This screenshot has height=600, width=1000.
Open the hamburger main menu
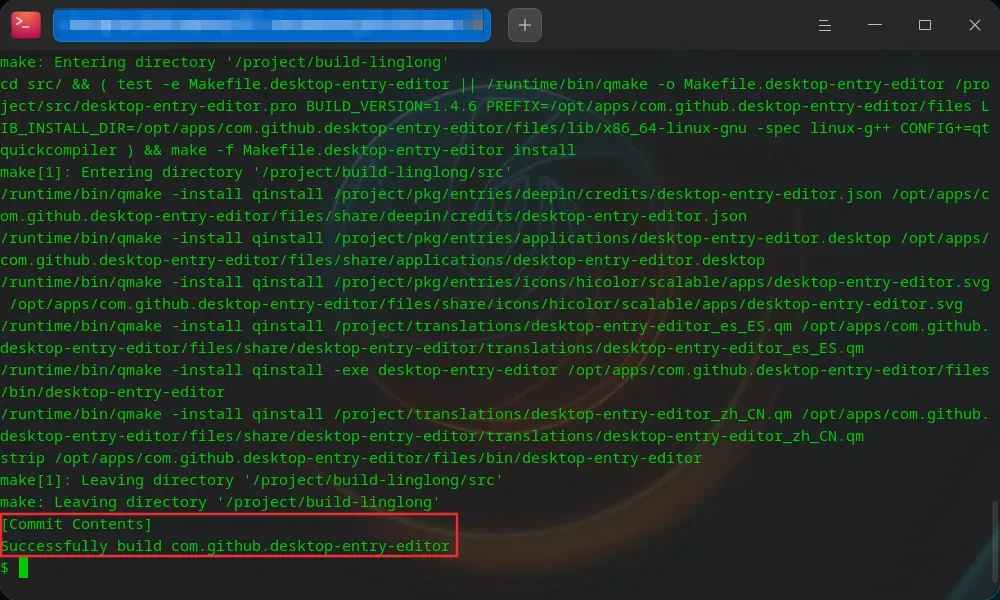click(x=824, y=25)
